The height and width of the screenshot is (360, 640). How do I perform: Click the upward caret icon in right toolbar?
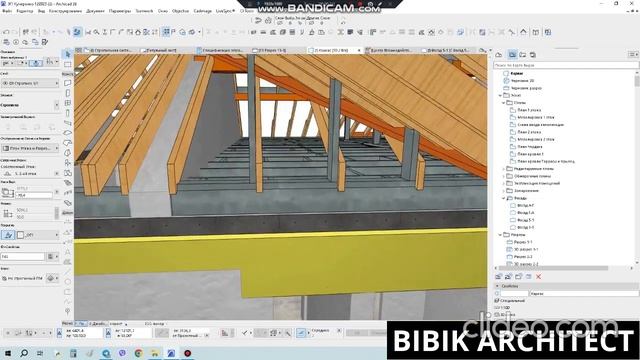click(523, 32)
